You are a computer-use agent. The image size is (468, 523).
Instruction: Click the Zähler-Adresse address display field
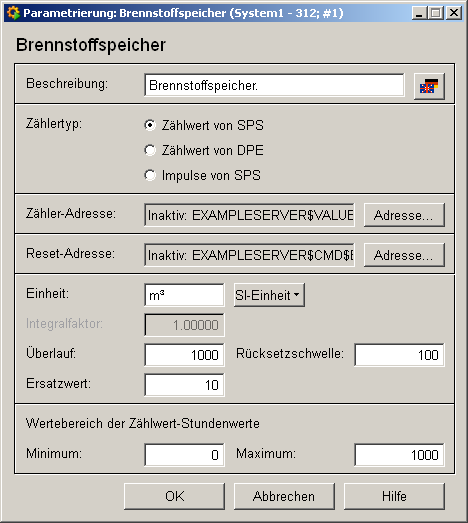click(x=250, y=215)
